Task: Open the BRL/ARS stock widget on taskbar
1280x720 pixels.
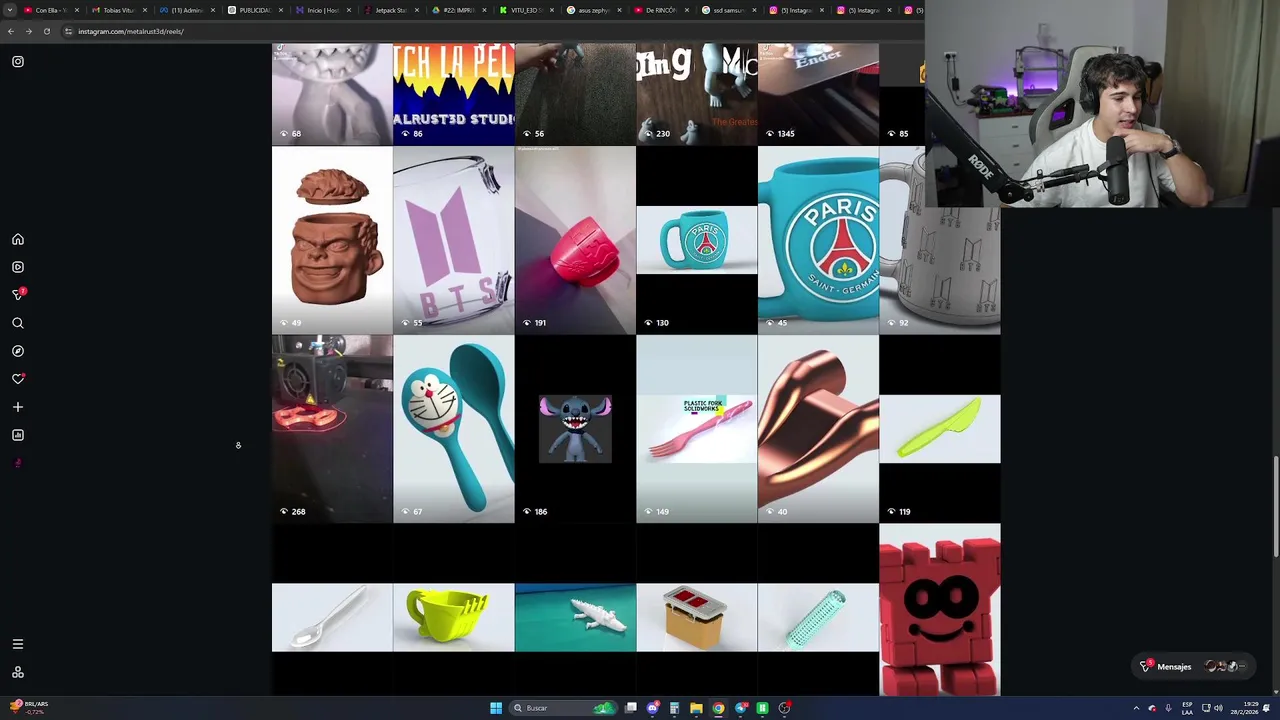Action: (28, 707)
